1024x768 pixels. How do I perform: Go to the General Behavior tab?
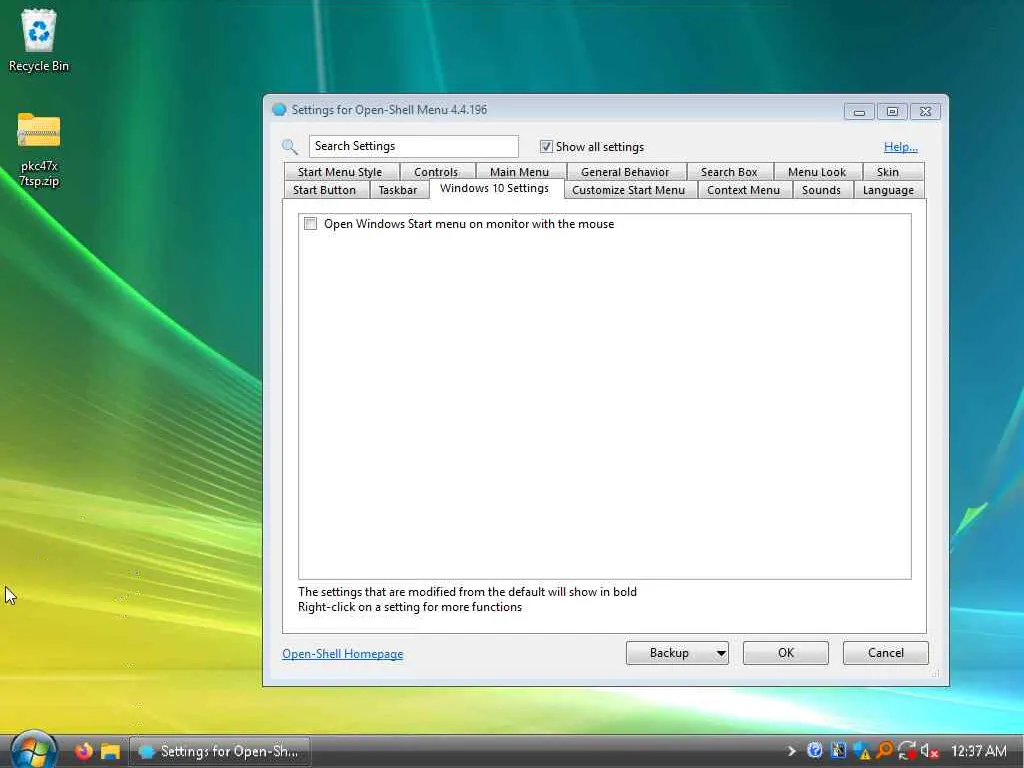pos(625,172)
